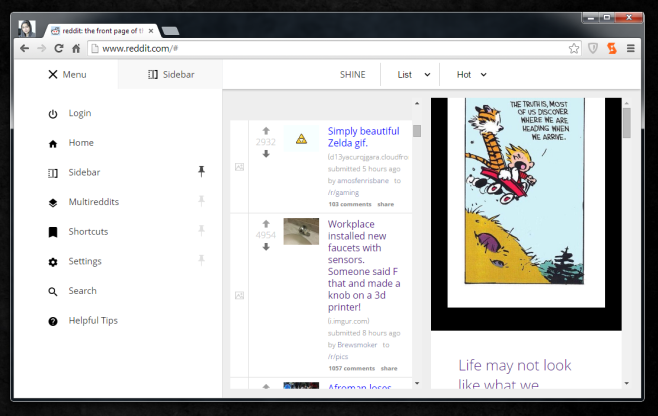Viewport: 658px width, 416px height.
Task: Go to the /r/pics subreddit link
Action: 338,356
